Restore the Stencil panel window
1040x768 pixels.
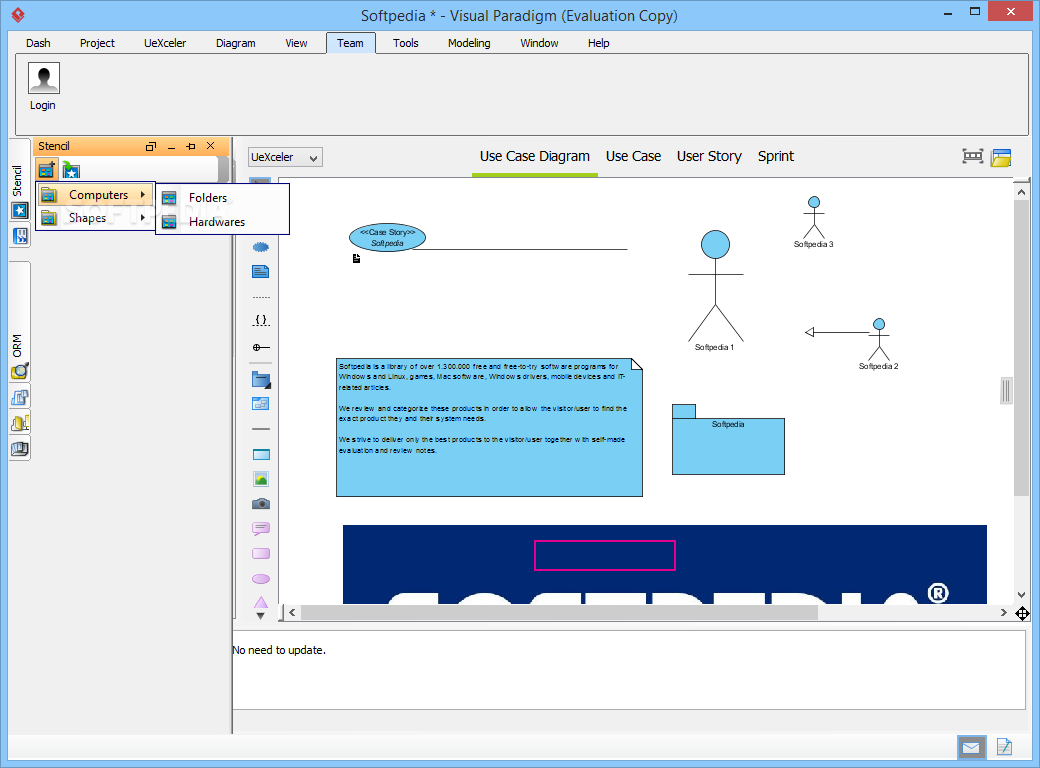coord(151,146)
